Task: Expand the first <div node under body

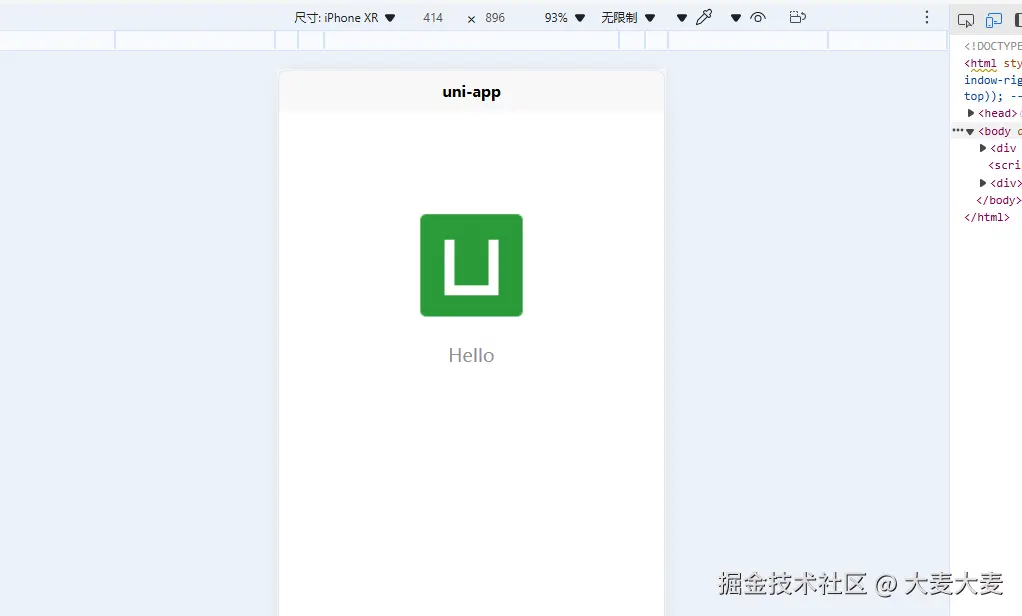Action: pos(983,149)
